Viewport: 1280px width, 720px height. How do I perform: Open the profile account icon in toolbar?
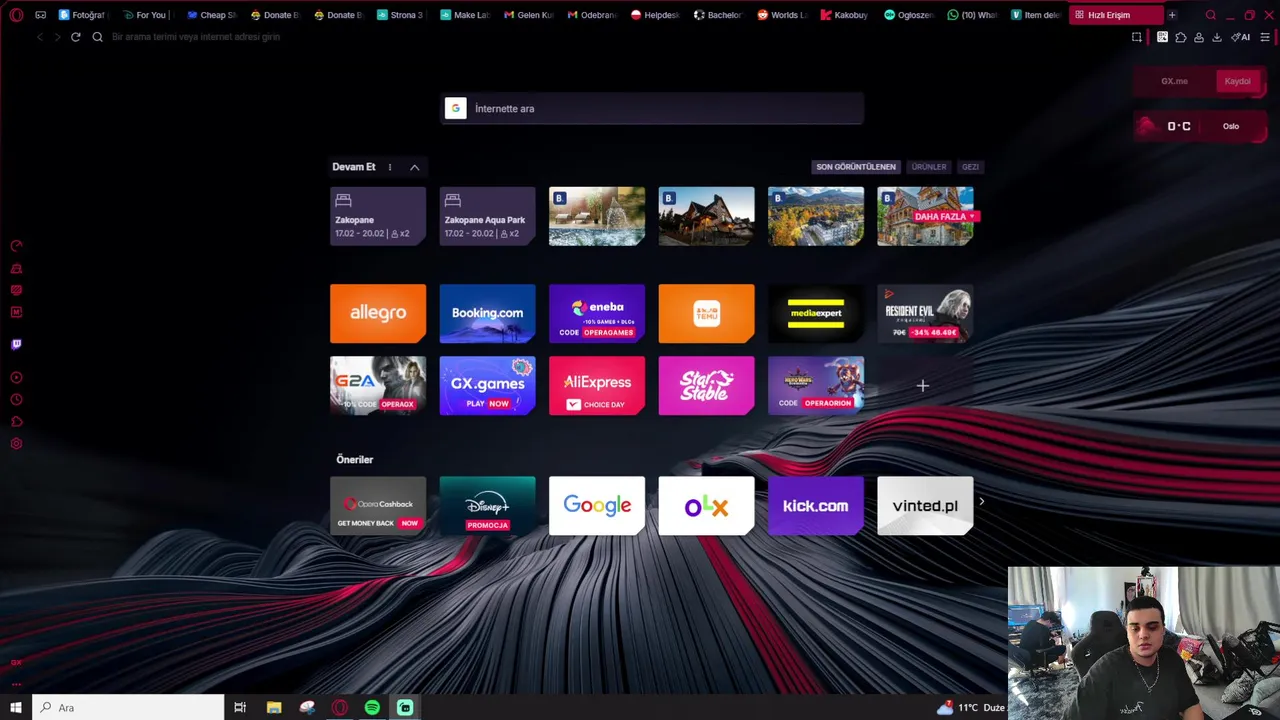1199,37
